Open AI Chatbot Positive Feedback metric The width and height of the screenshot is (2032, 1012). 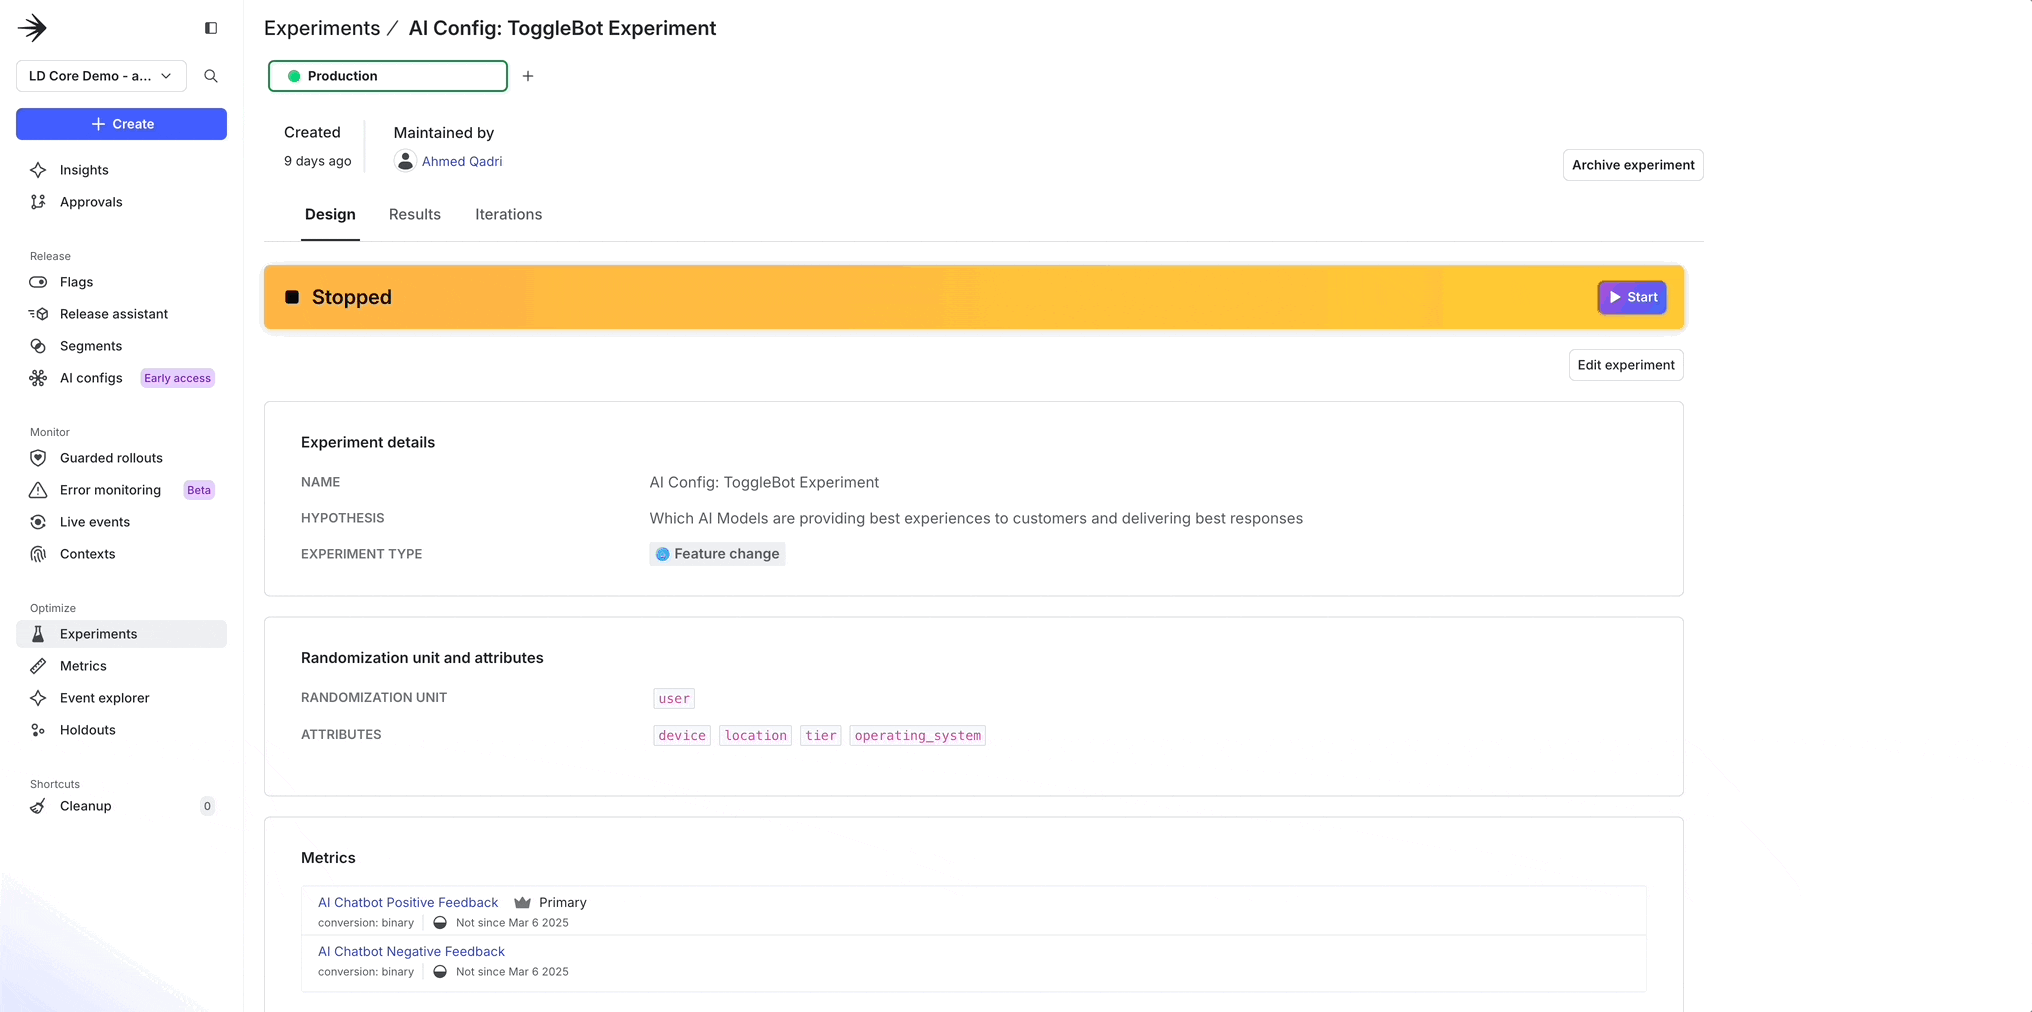tap(408, 902)
